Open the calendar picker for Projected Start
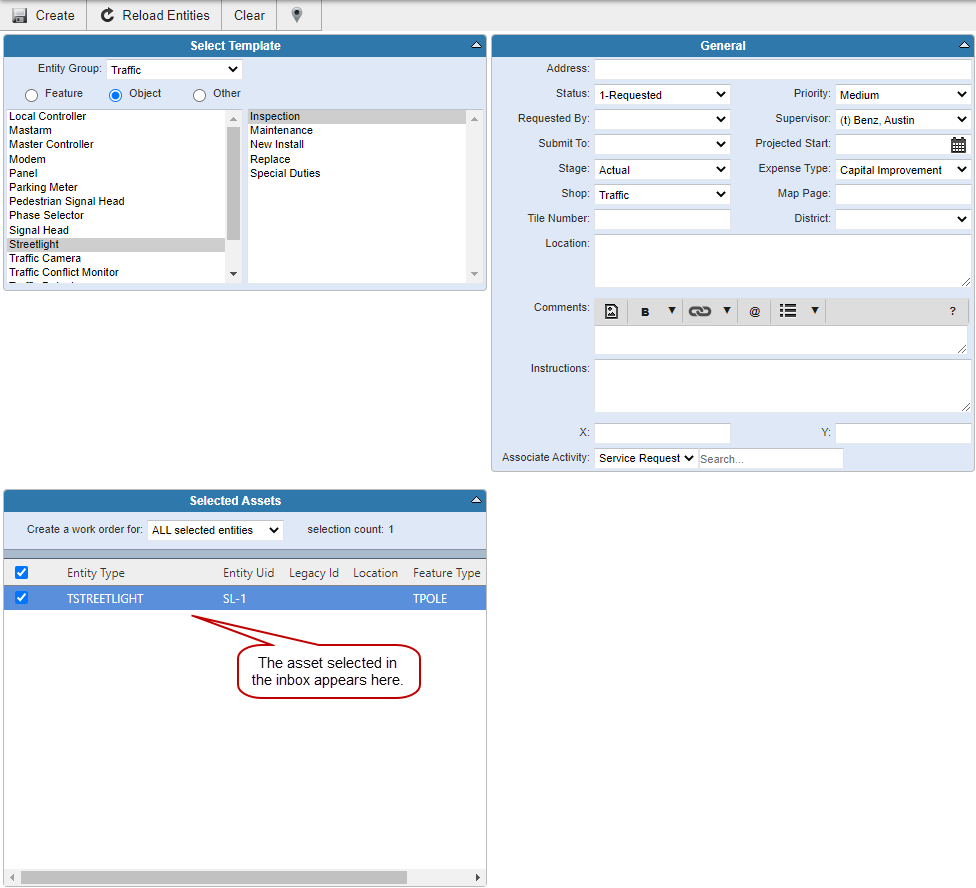Screen dimensions: 976x888 tap(959, 144)
